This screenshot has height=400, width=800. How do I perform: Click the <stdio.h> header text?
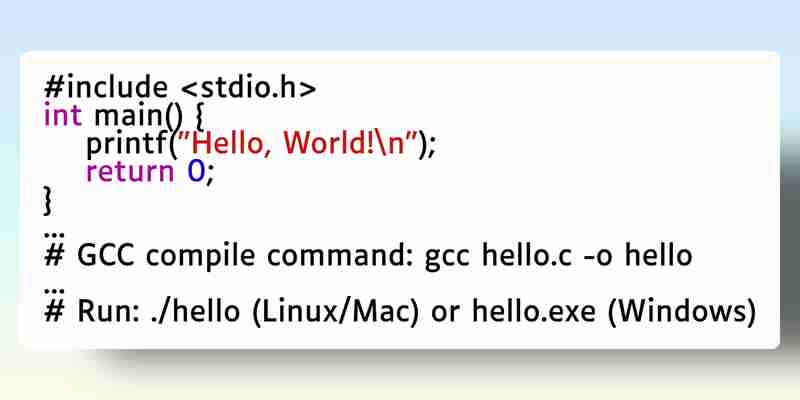pos(248,87)
